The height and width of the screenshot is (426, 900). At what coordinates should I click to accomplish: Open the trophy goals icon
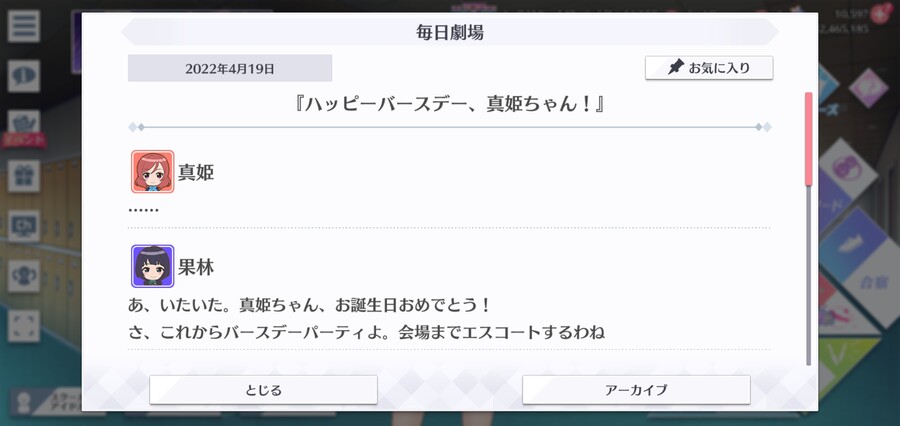[24, 276]
